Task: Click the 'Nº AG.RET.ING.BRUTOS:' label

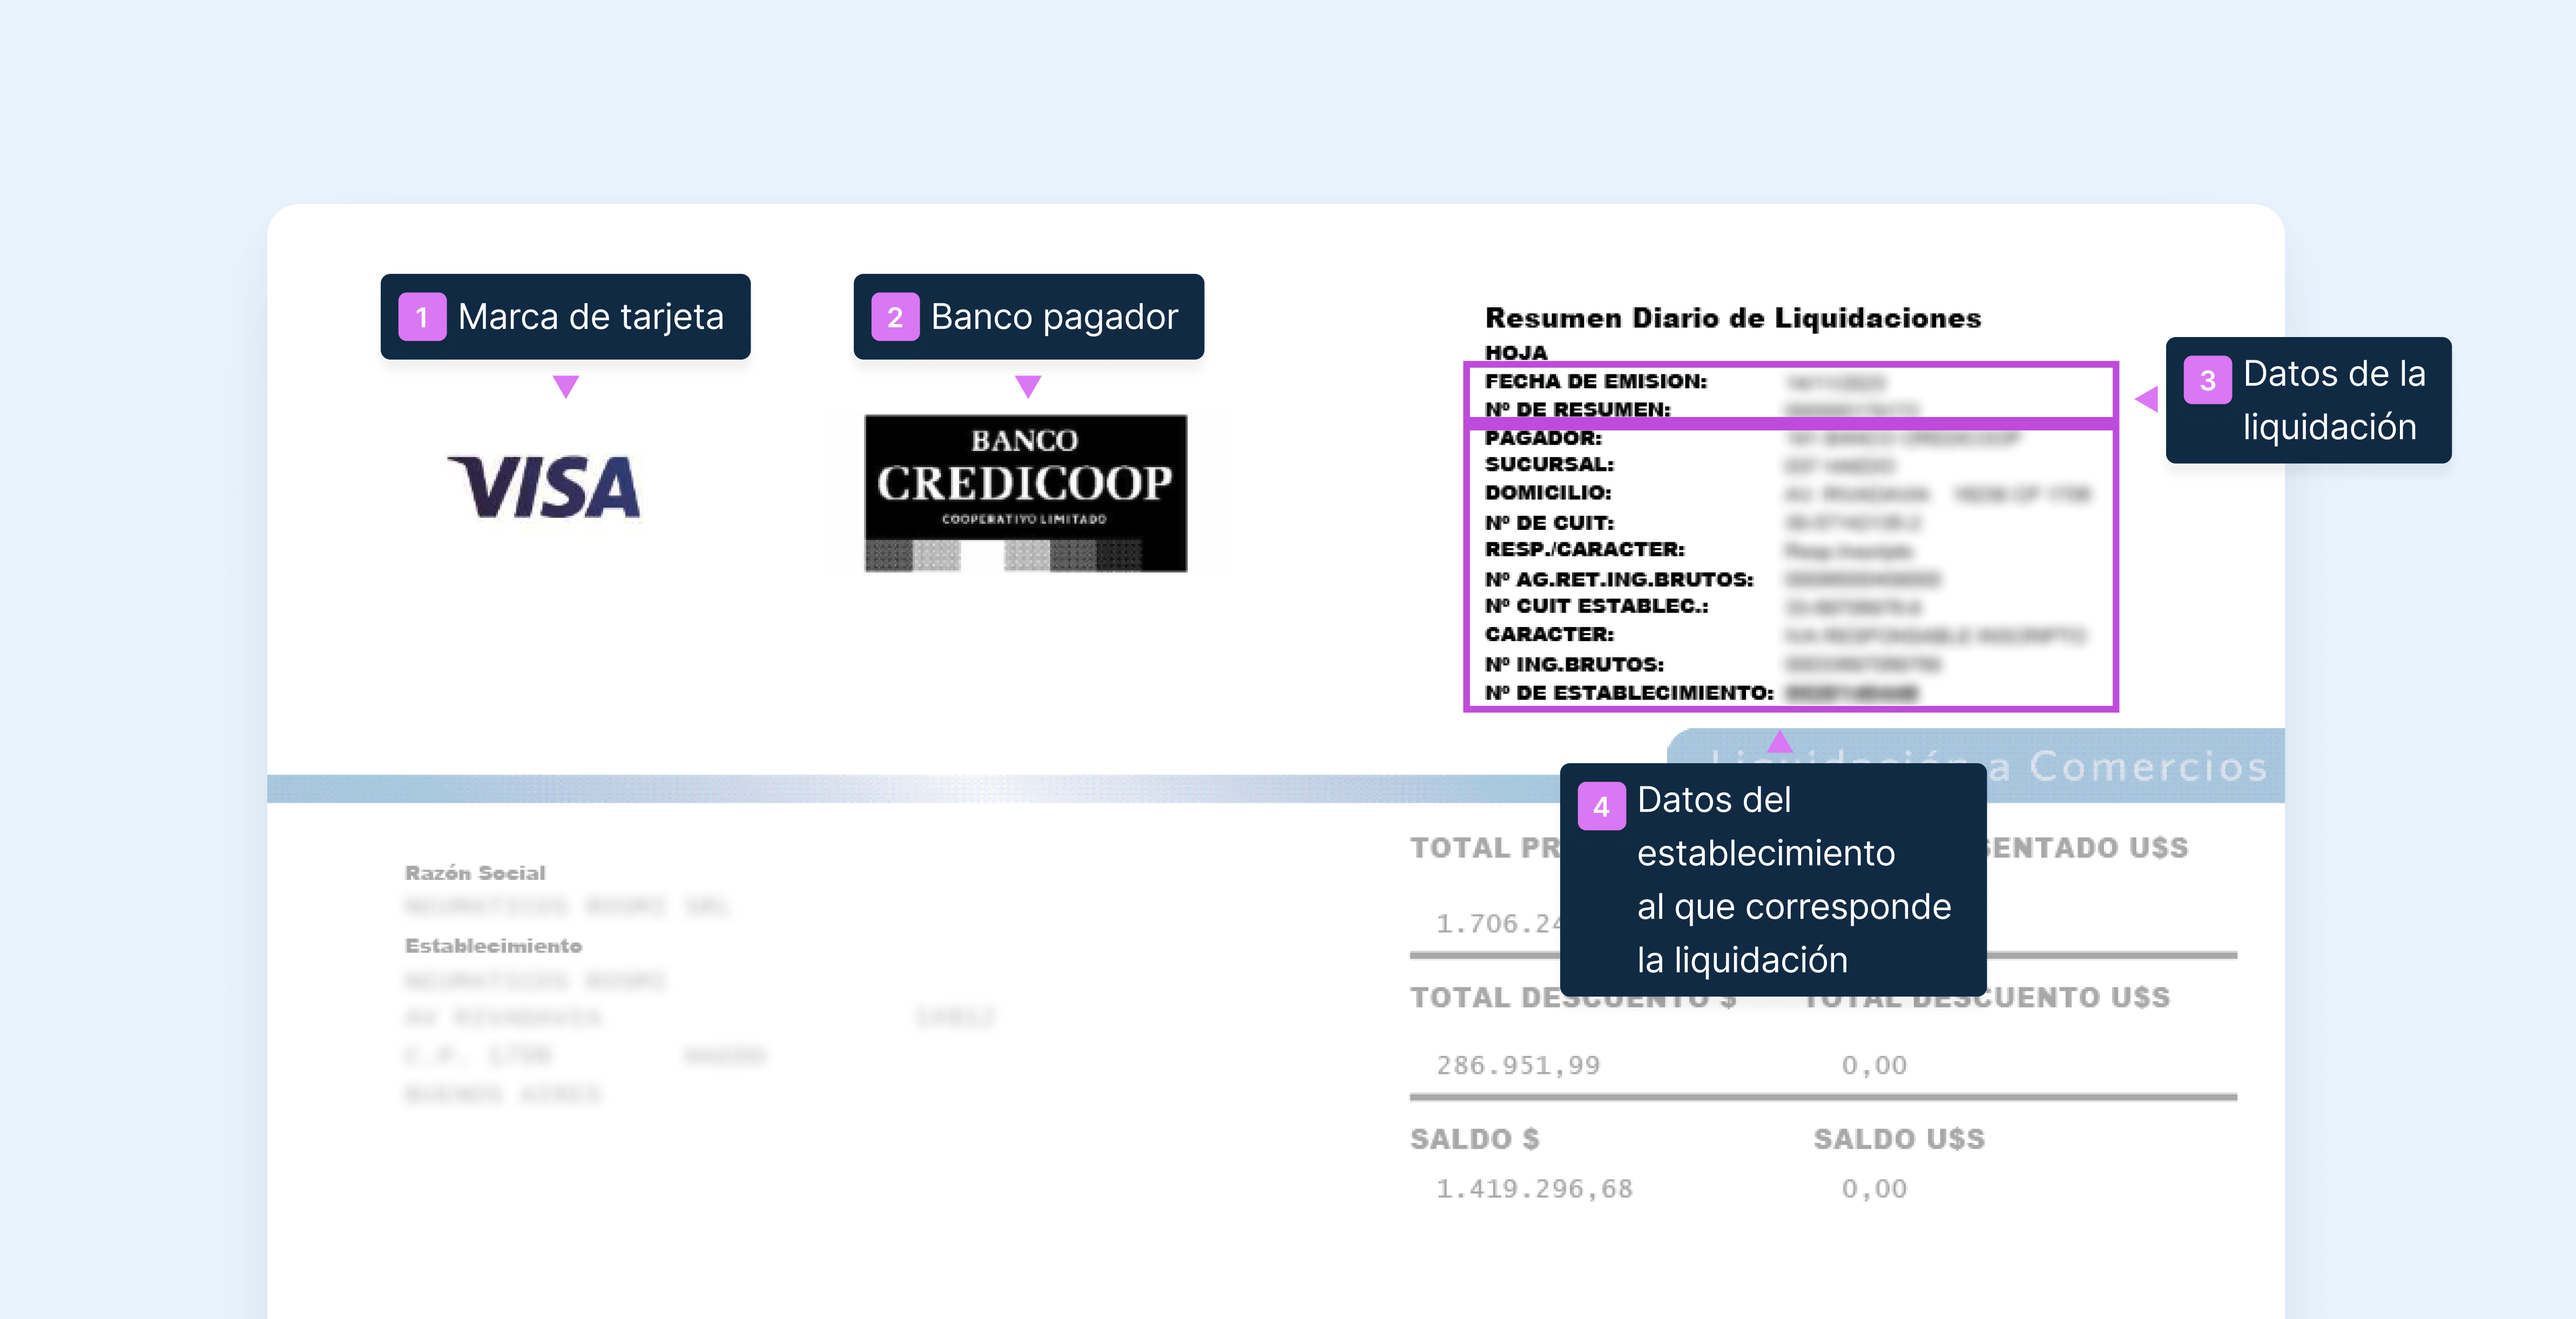Action: pos(1619,579)
